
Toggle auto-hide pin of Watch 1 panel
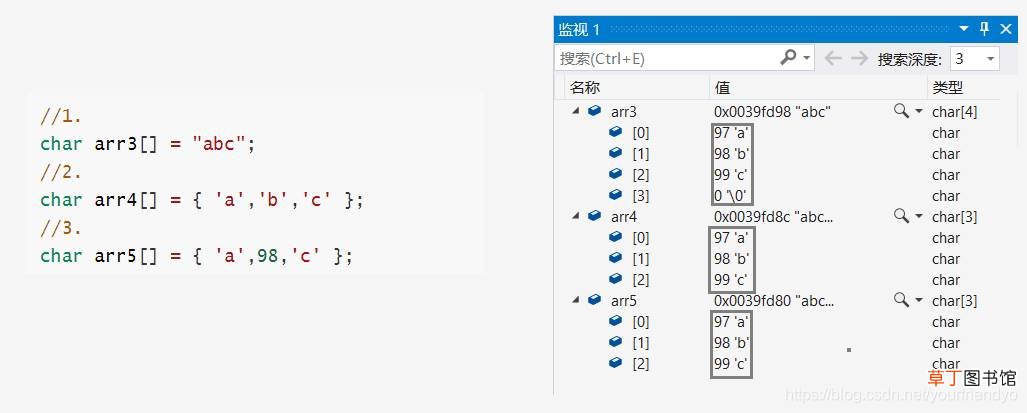click(984, 29)
